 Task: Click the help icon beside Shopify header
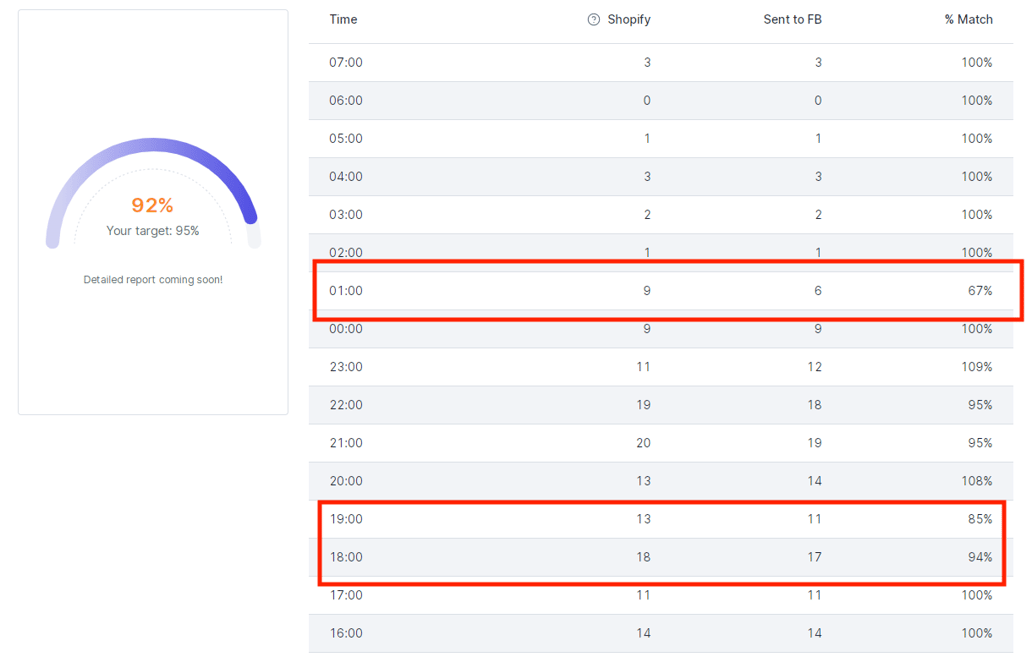click(594, 20)
